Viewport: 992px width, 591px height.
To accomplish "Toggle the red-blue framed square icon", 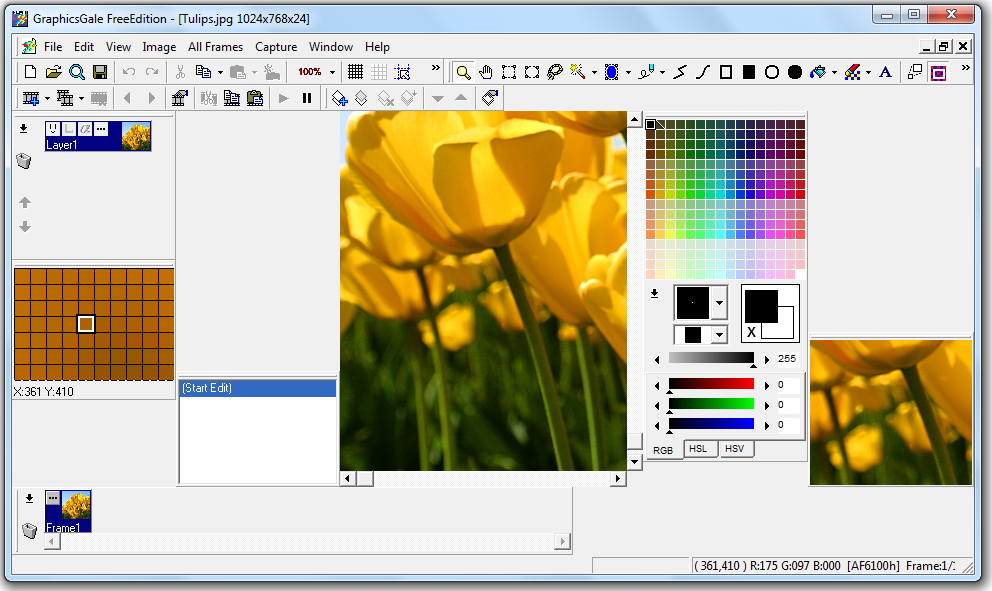I will tap(939, 72).
